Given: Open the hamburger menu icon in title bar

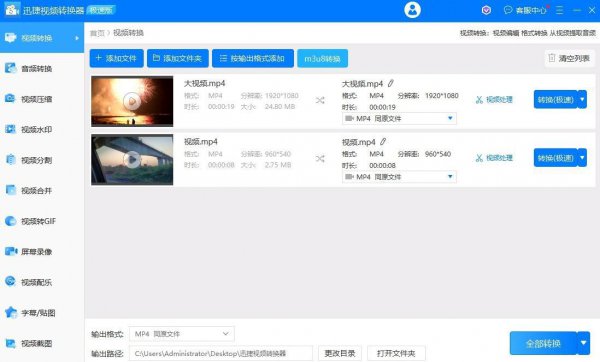Looking at the screenshot, I should pyautogui.click(x=559, y=10).
